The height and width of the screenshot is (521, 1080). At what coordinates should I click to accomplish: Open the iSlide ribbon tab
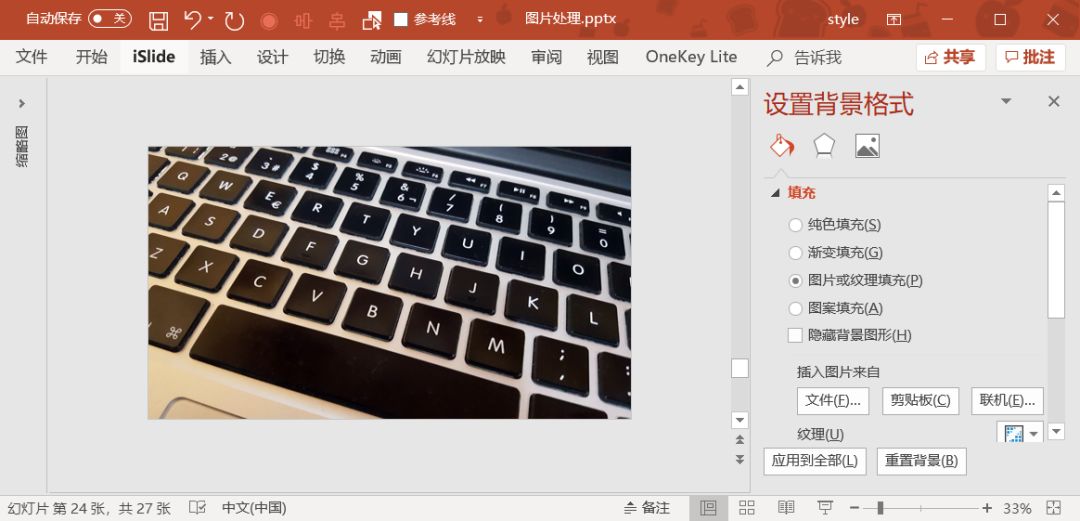[x=153, y=57]
